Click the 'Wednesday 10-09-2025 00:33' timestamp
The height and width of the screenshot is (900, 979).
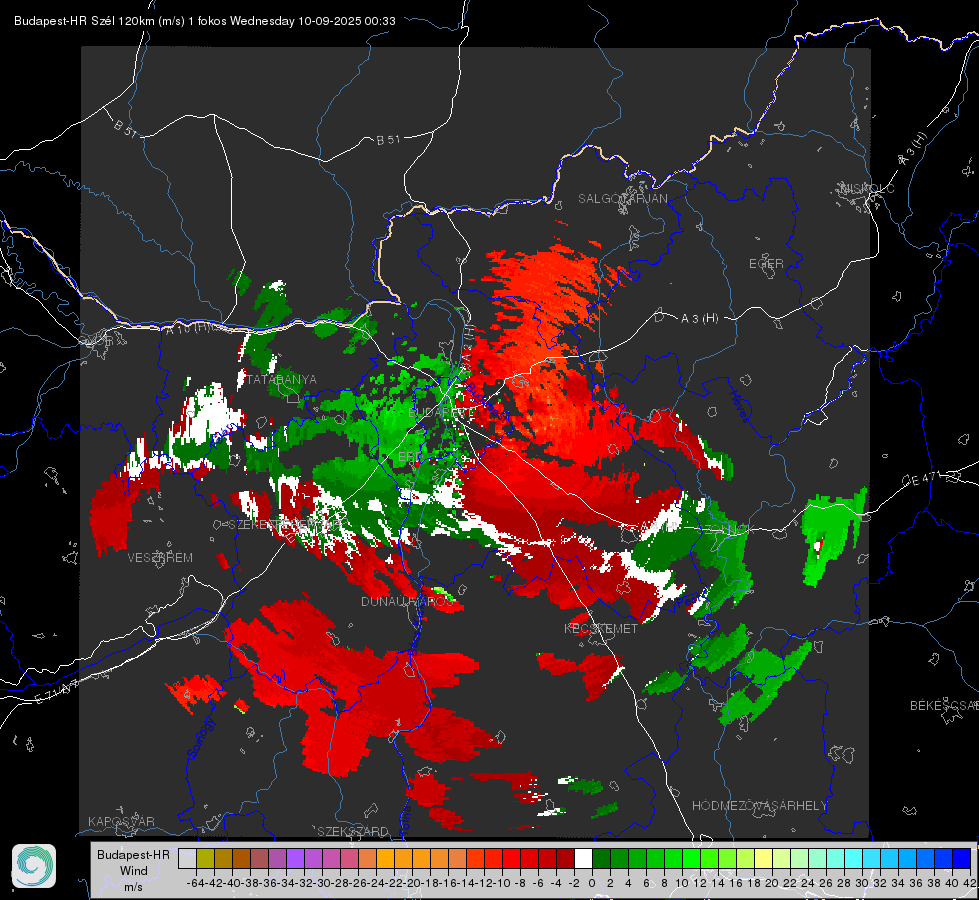[313, 21]
